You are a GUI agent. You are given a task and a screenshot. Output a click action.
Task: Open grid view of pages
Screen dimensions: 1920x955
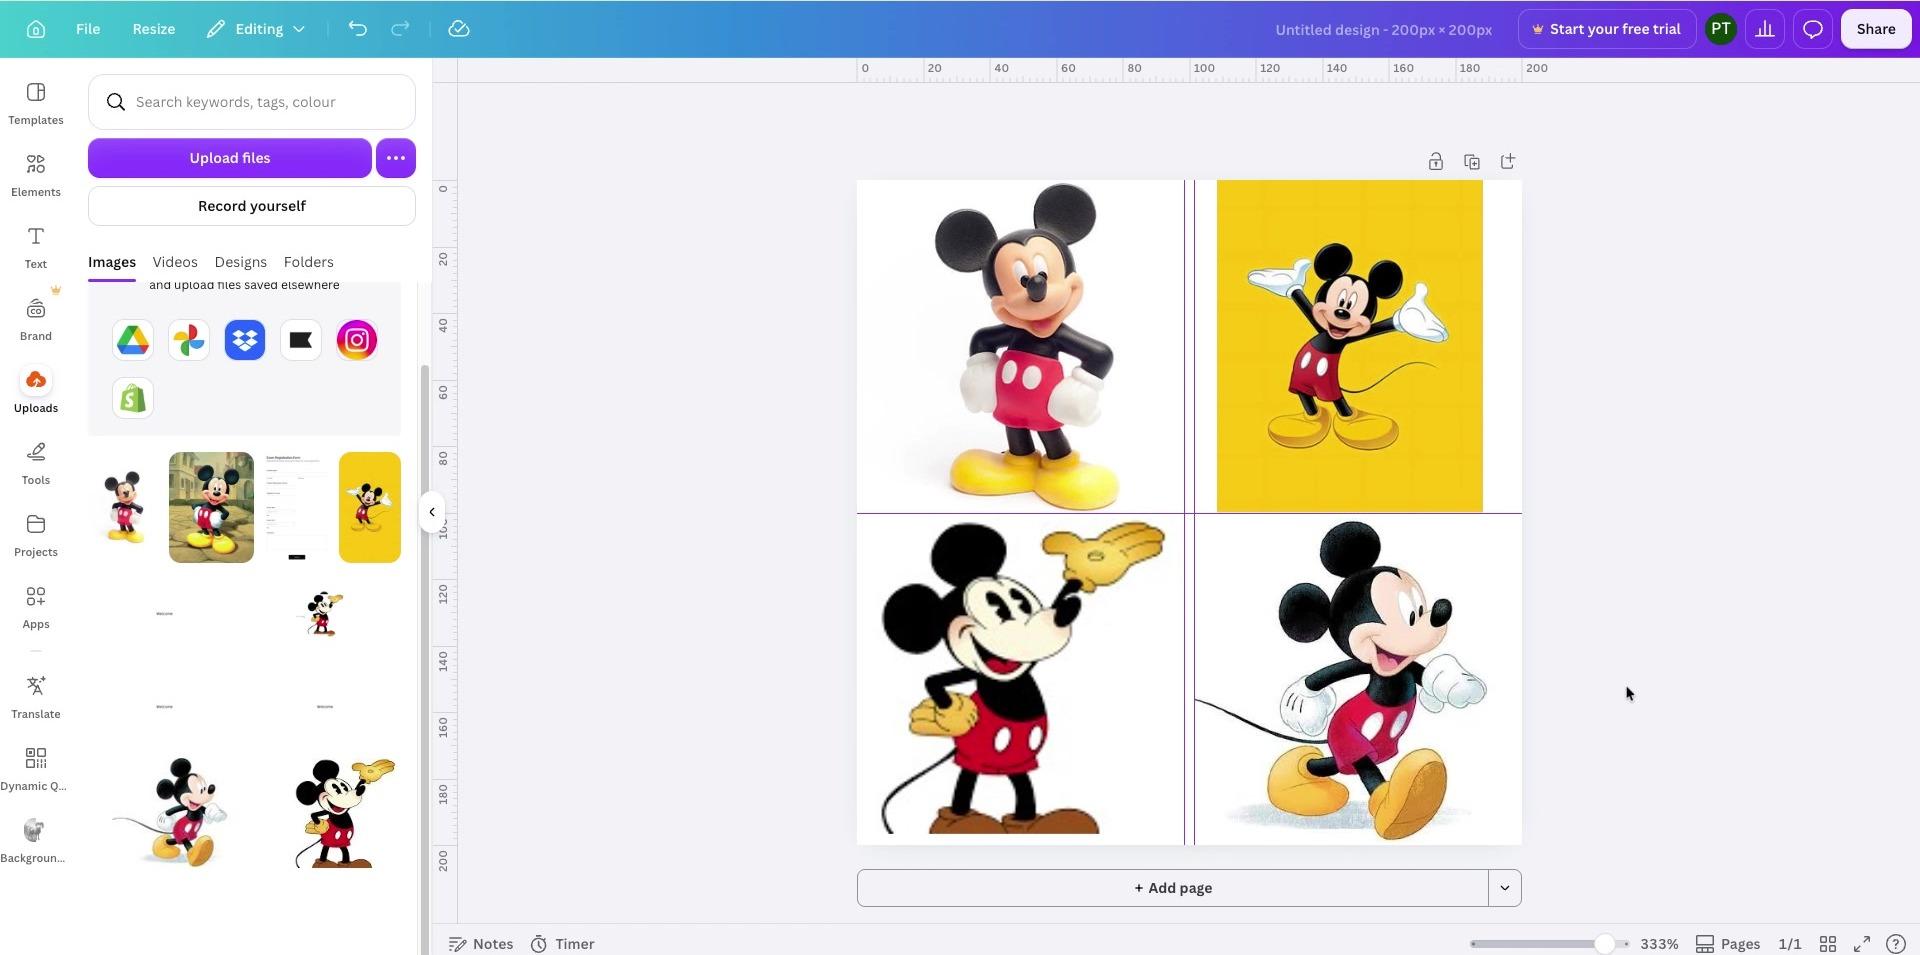[1828, 944]
